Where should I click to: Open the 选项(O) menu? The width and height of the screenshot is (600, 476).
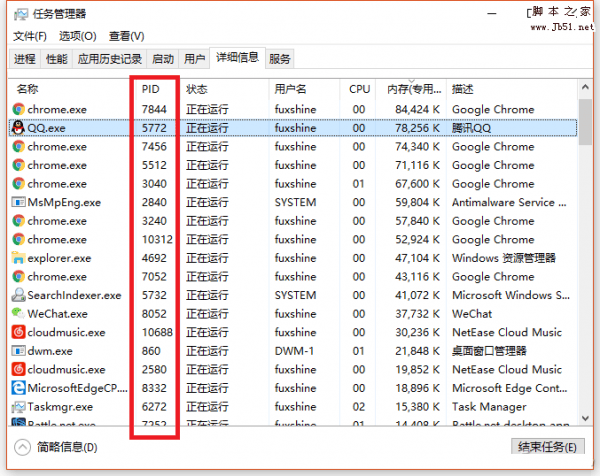[x=78, y=36]
